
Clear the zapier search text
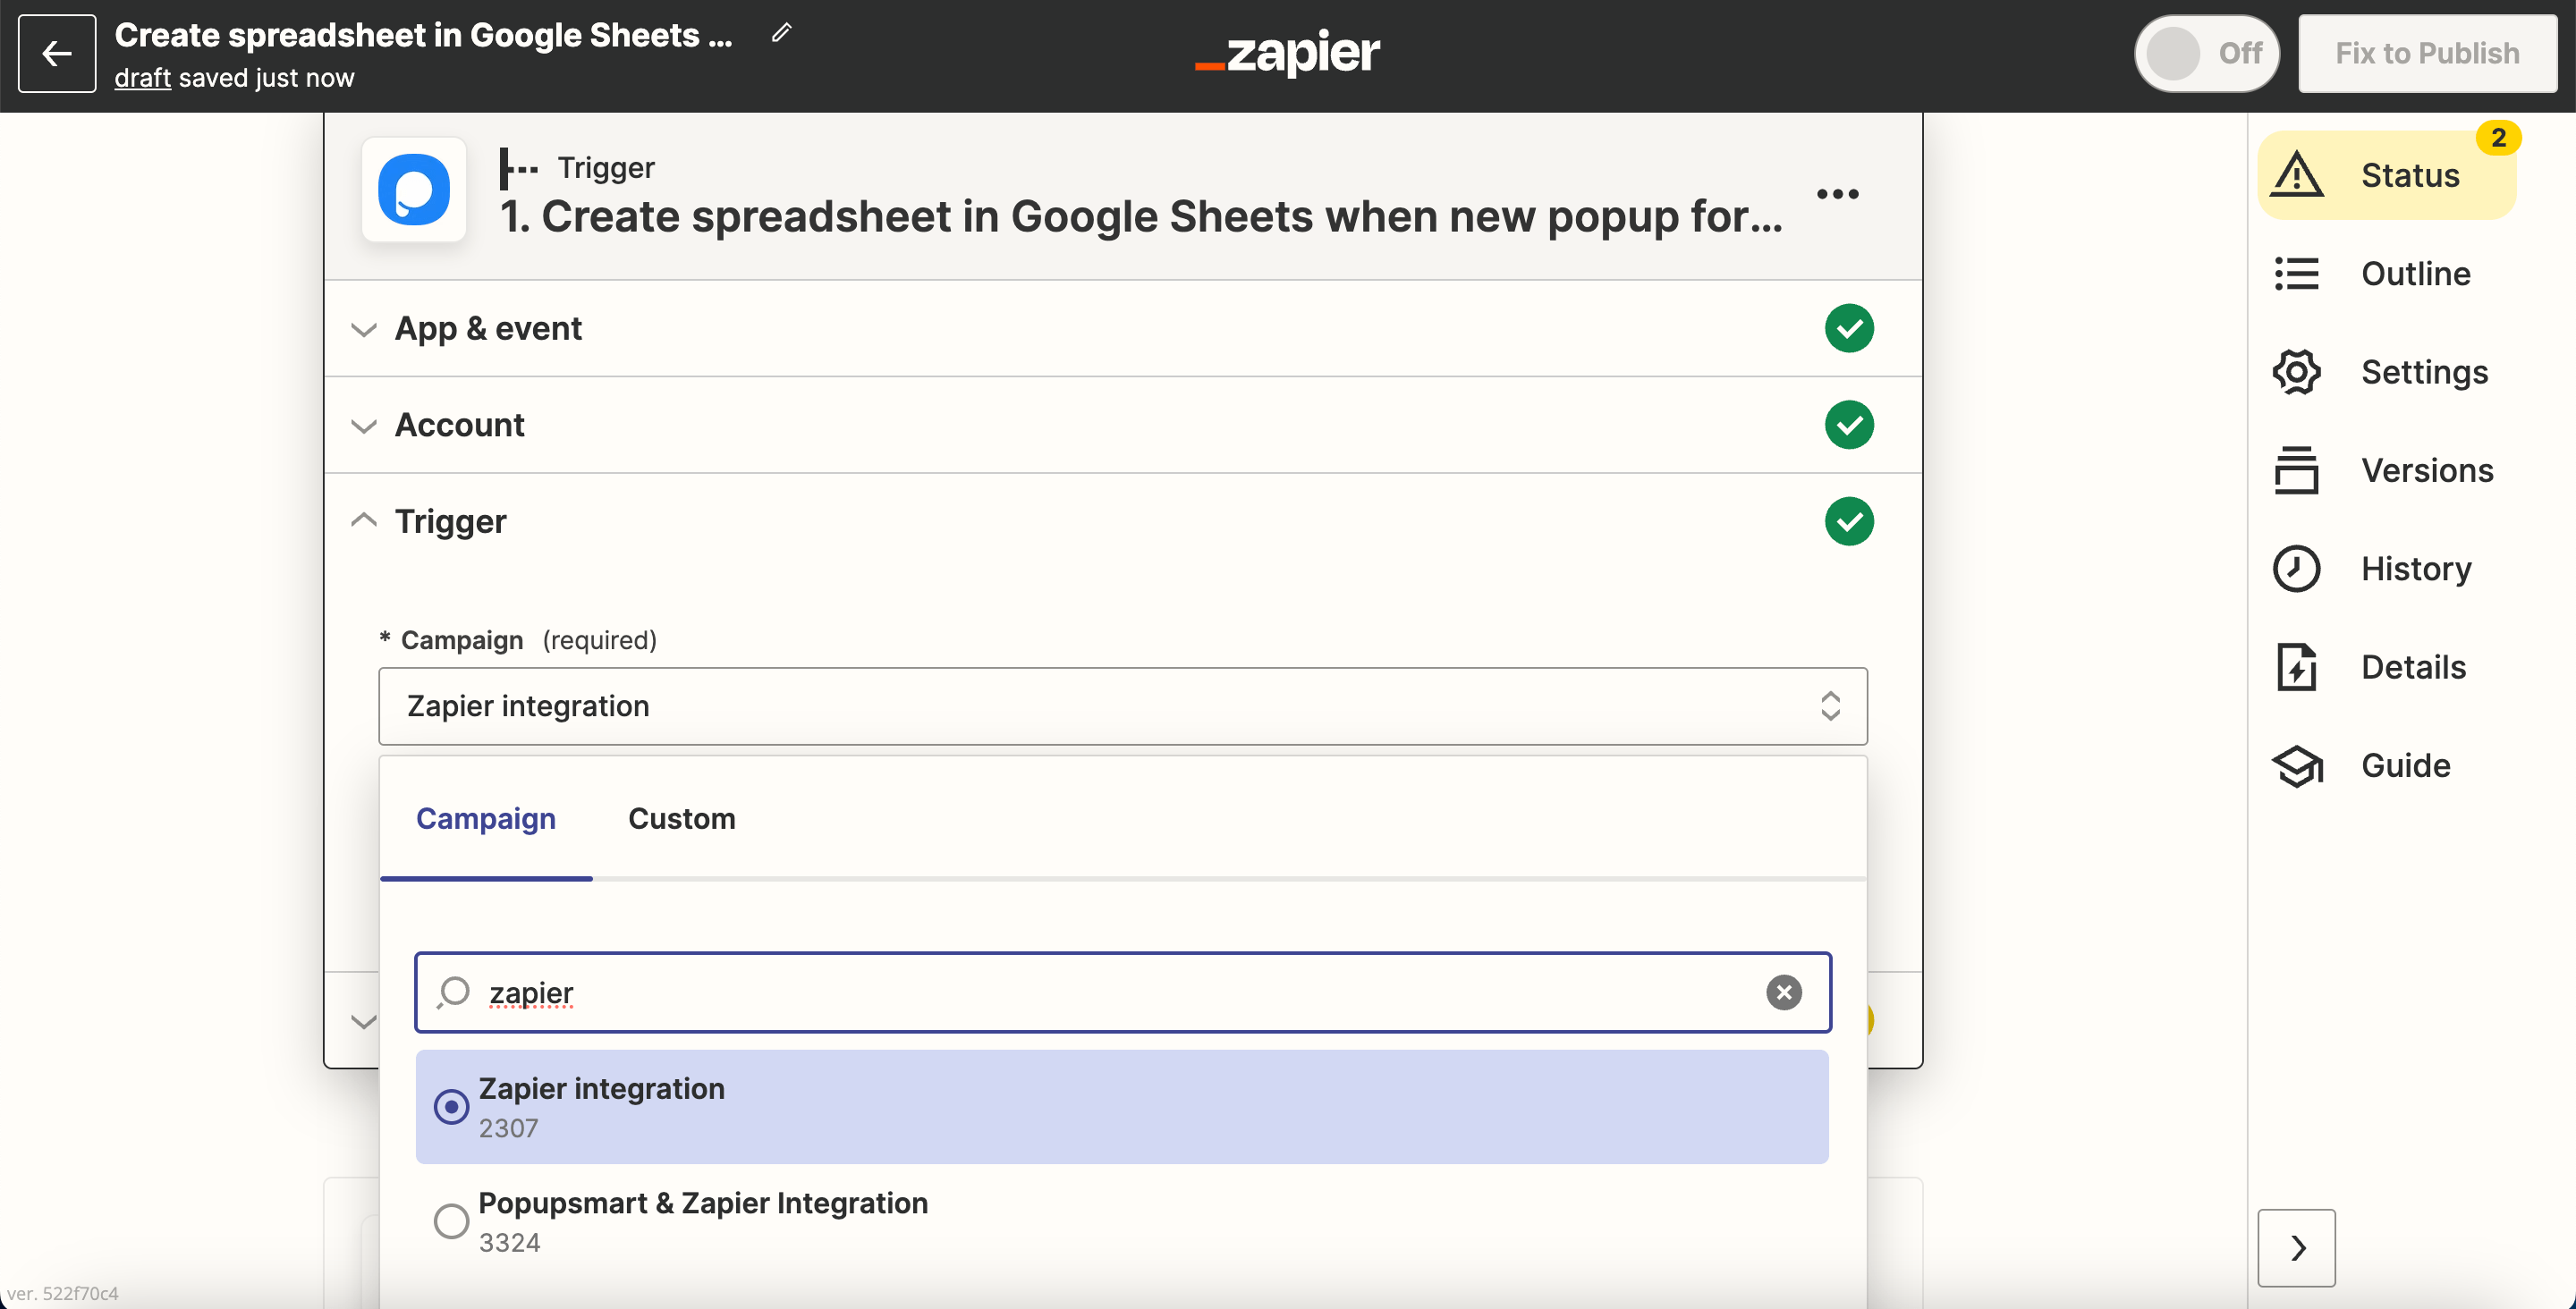[x=1783, y=992]
